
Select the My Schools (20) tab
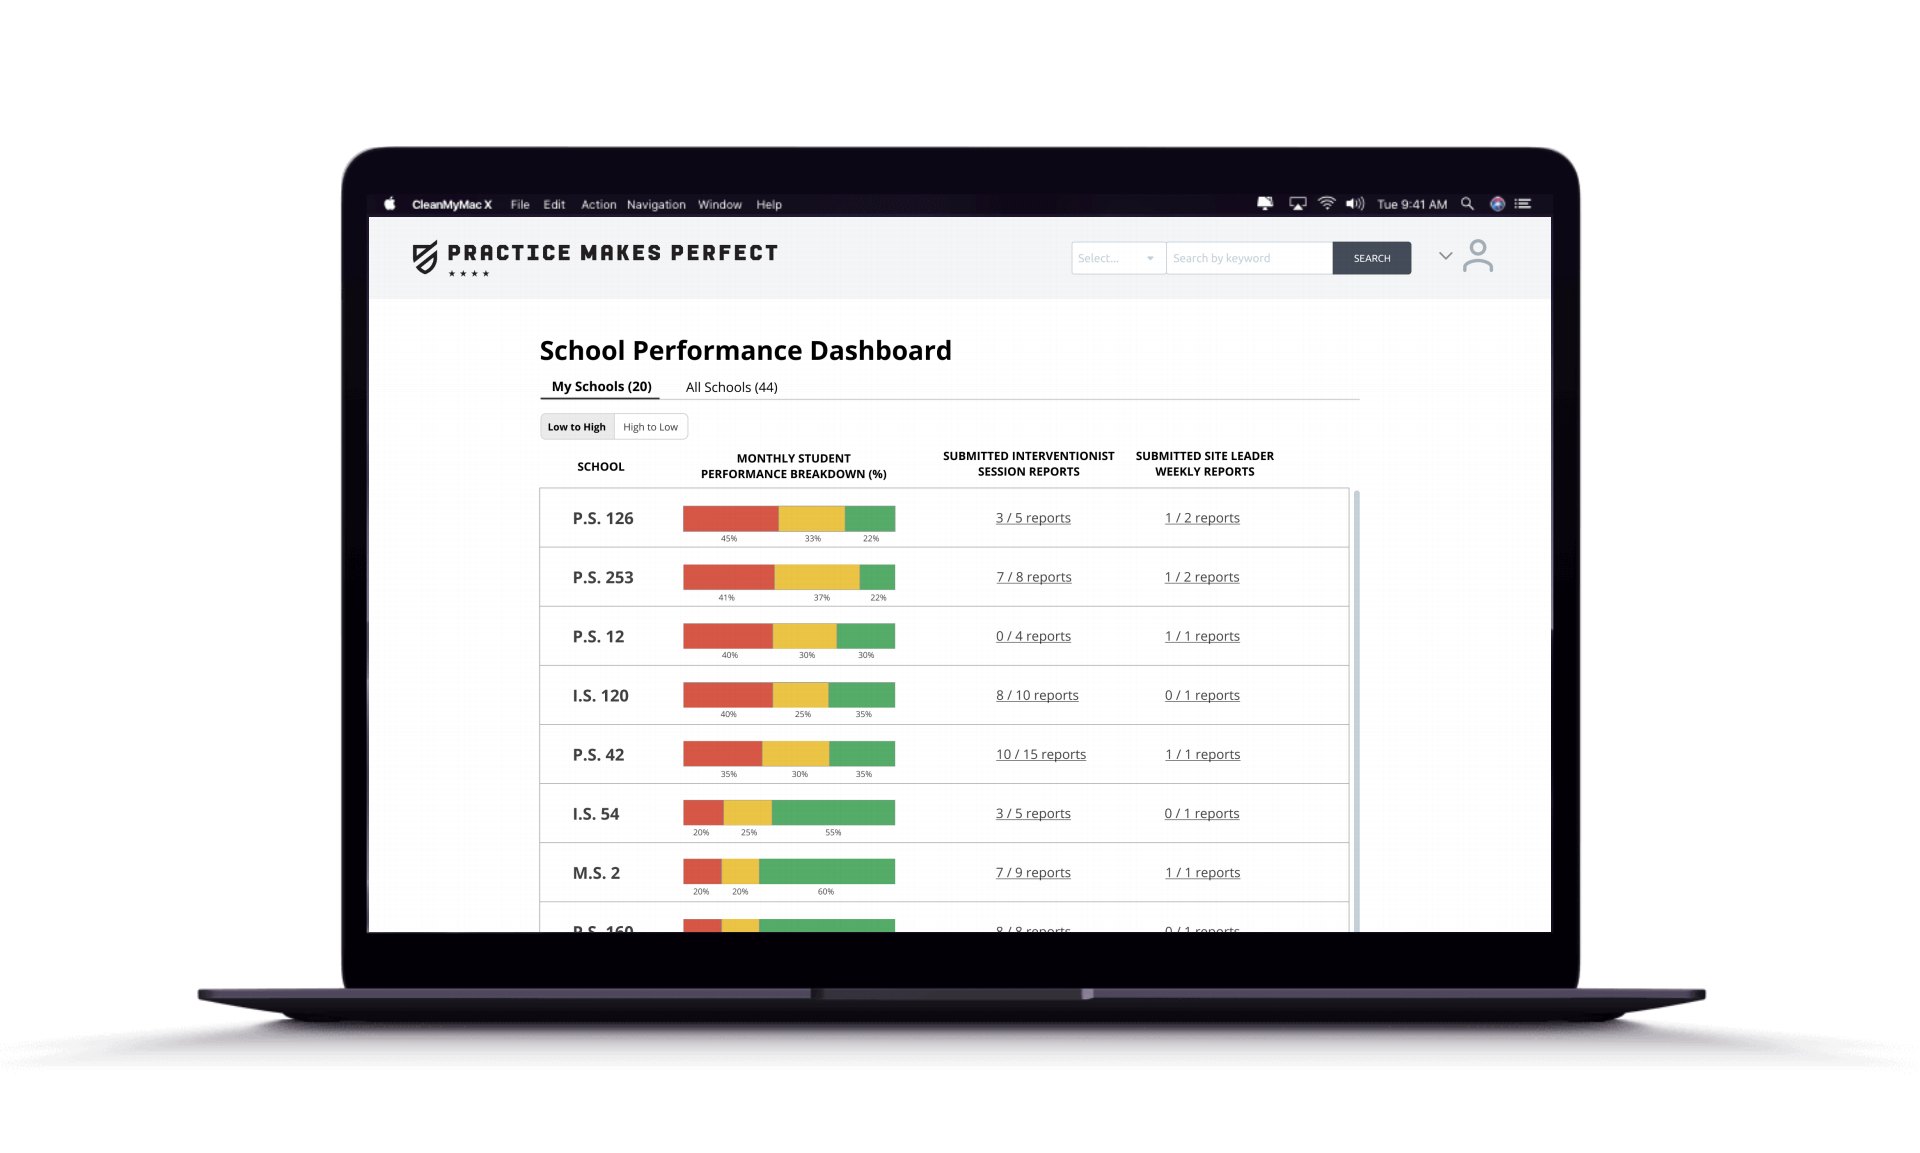601,387
